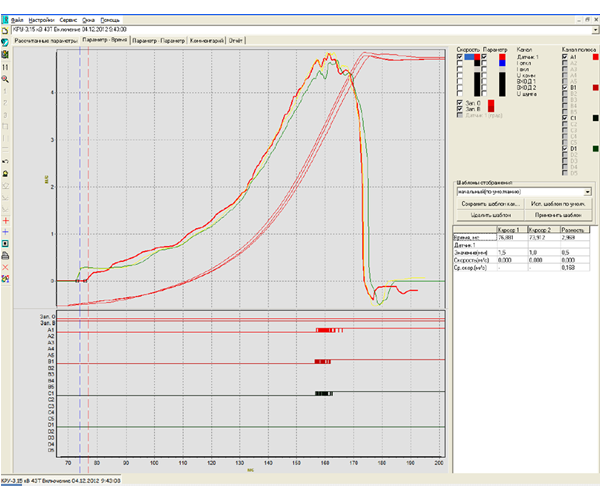Click the 0,168 average speed cell
Image resolution: width=600 pixels, height=500 pixels.
pos(574,268)
